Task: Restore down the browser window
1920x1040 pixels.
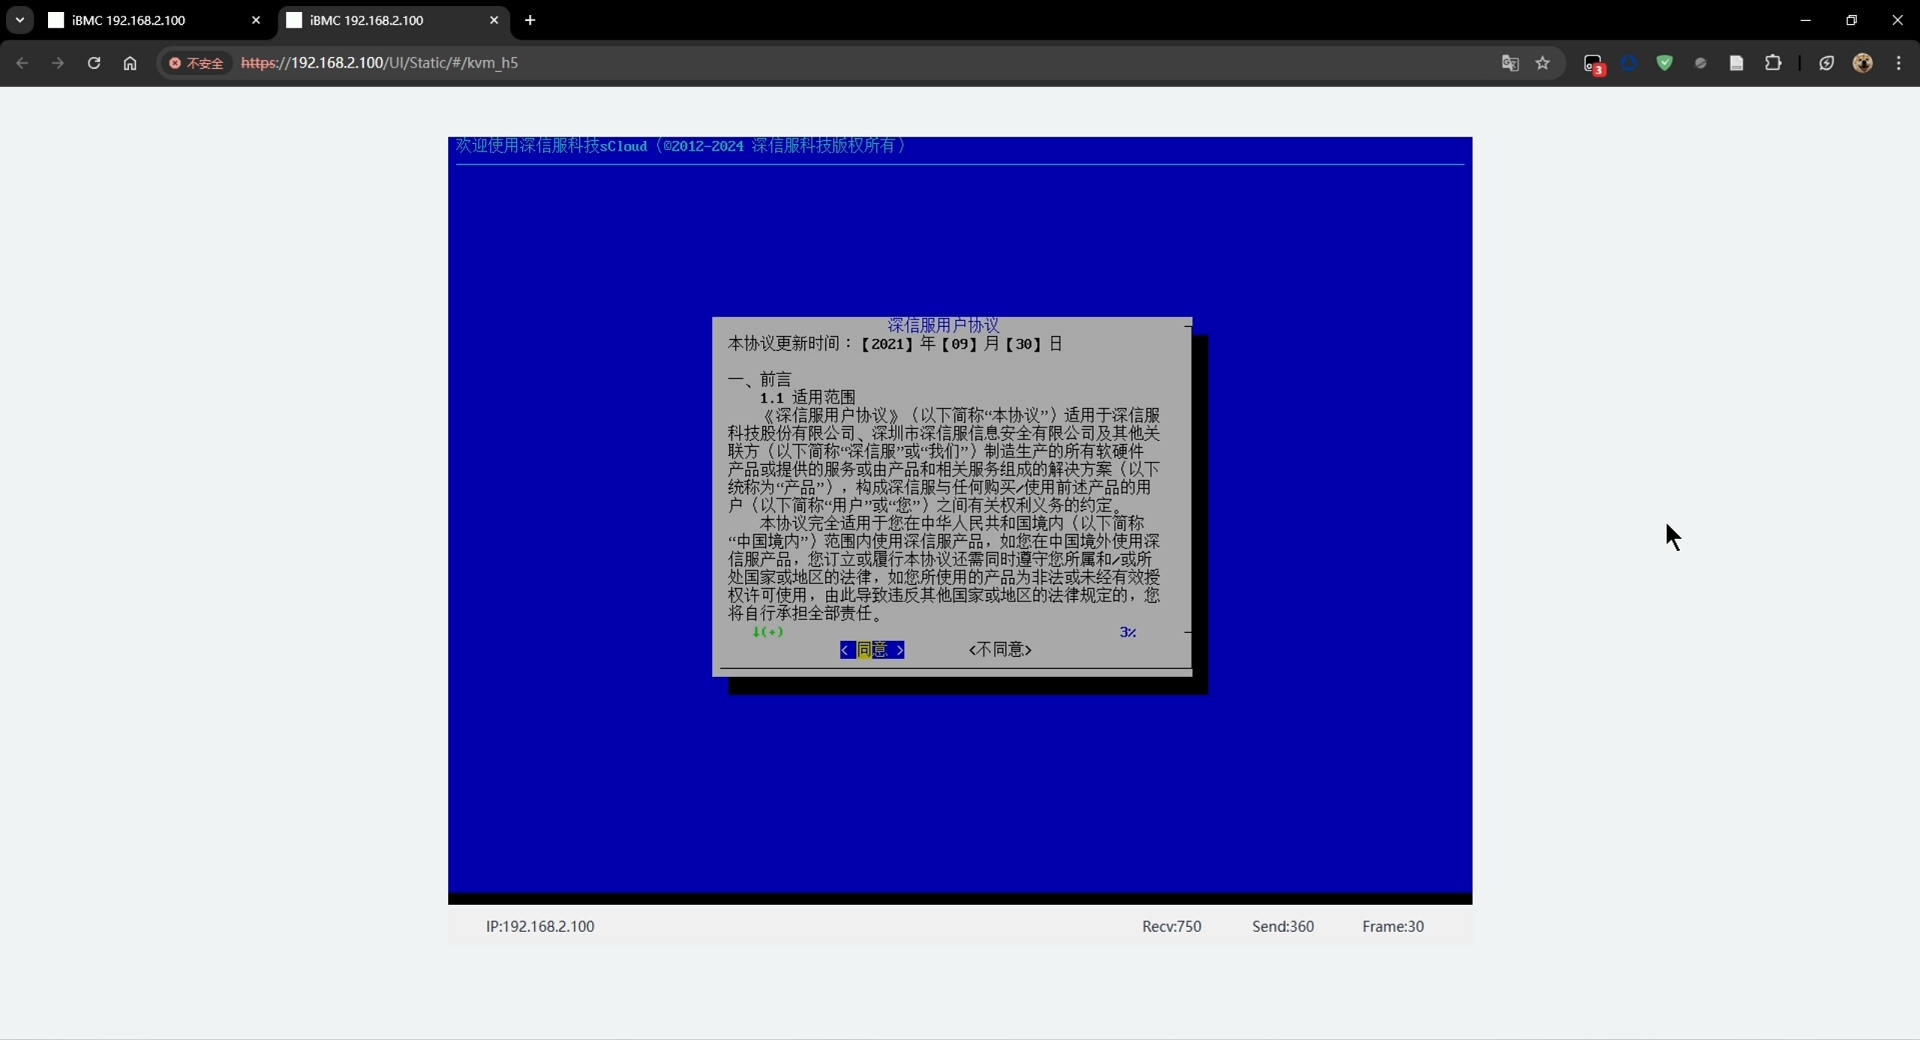Action: coord(1851,20)
